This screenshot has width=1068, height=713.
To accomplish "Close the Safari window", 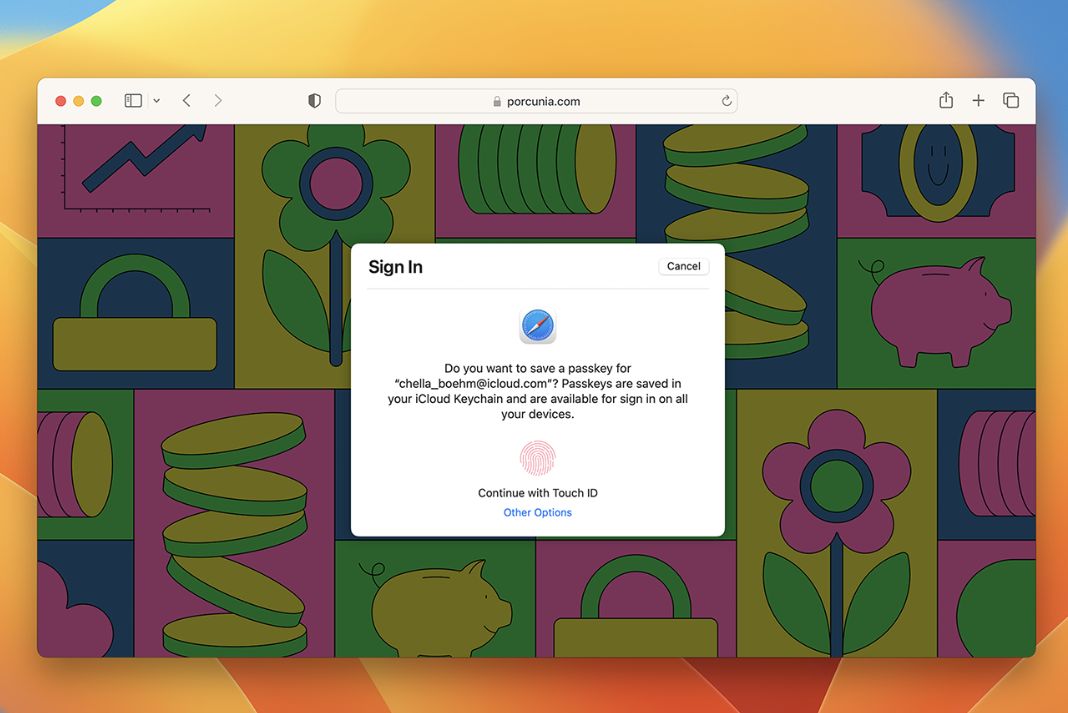I will pos(59,100).
